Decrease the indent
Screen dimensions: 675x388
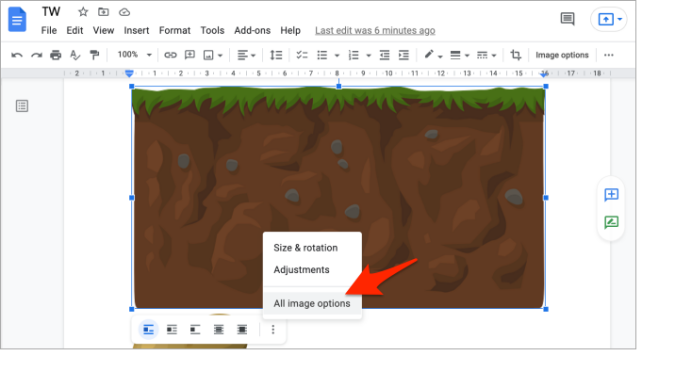[x=384, y=55]
